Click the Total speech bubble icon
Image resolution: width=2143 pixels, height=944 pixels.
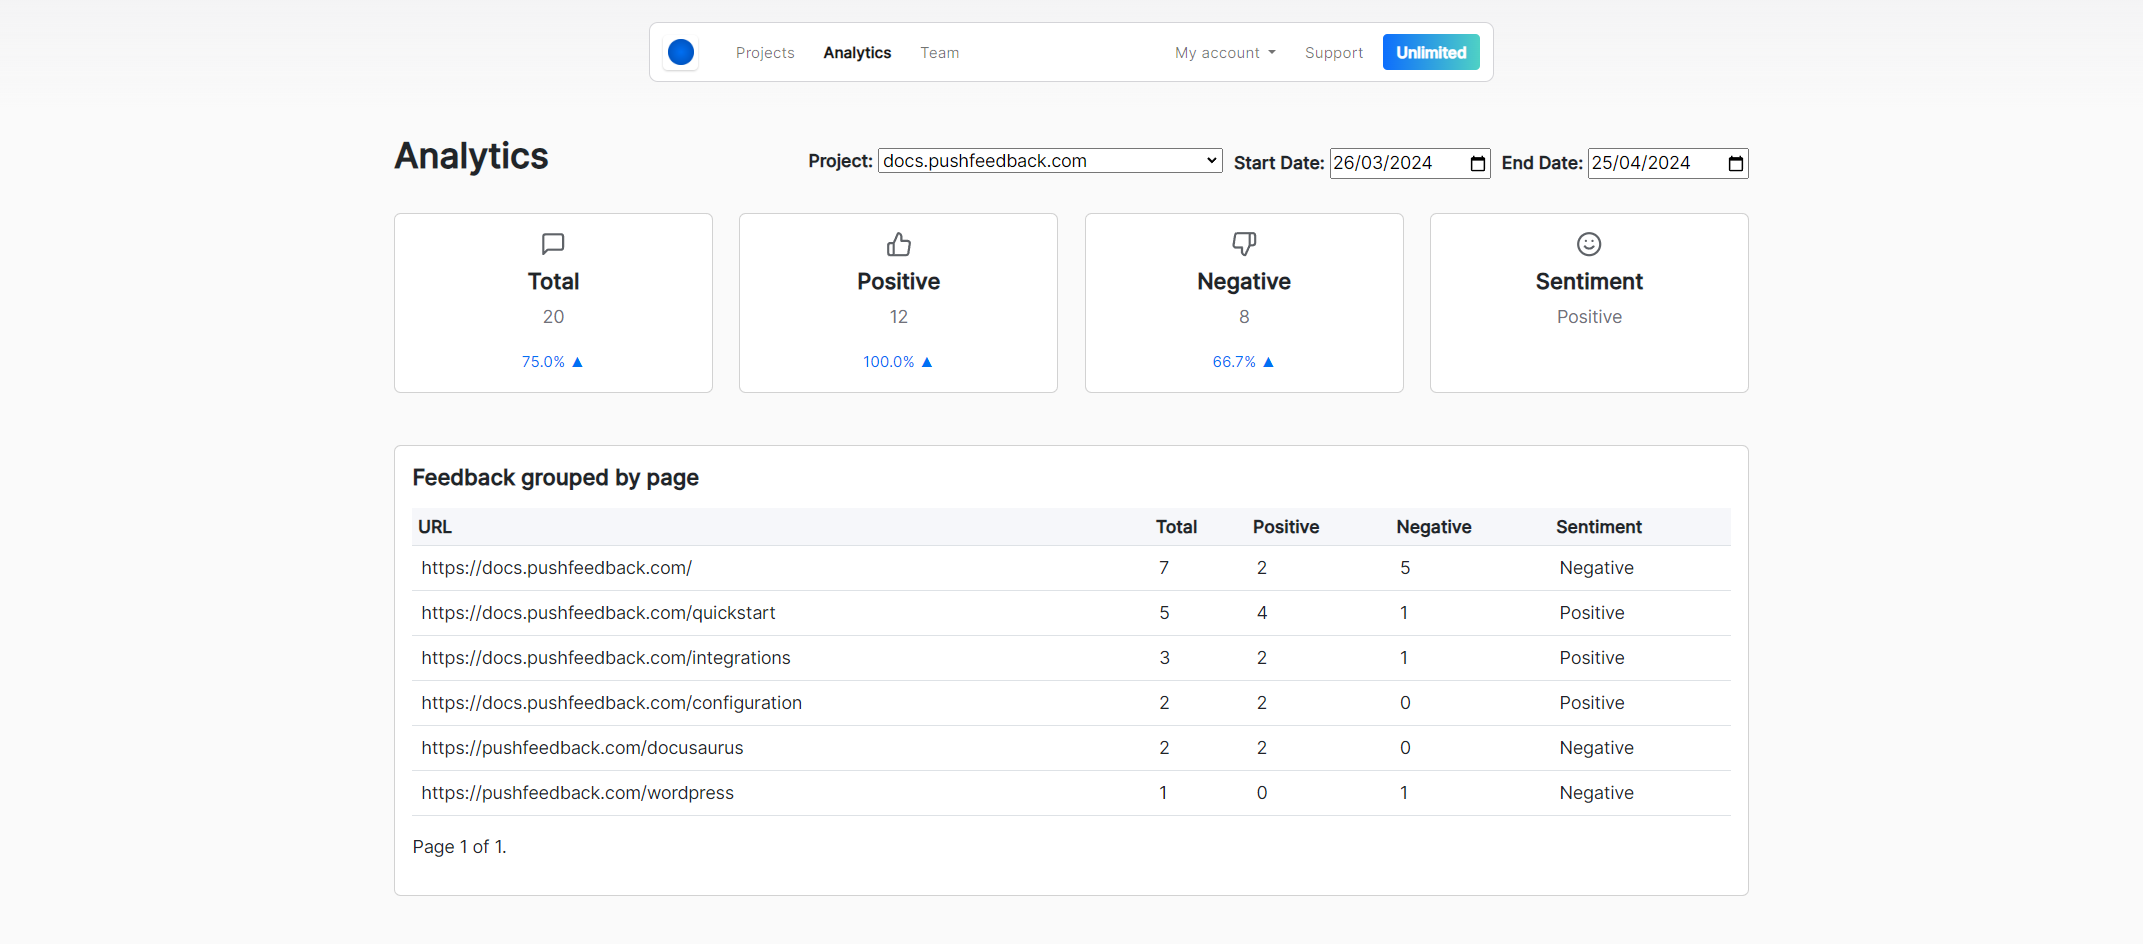[x=553, y=244]
